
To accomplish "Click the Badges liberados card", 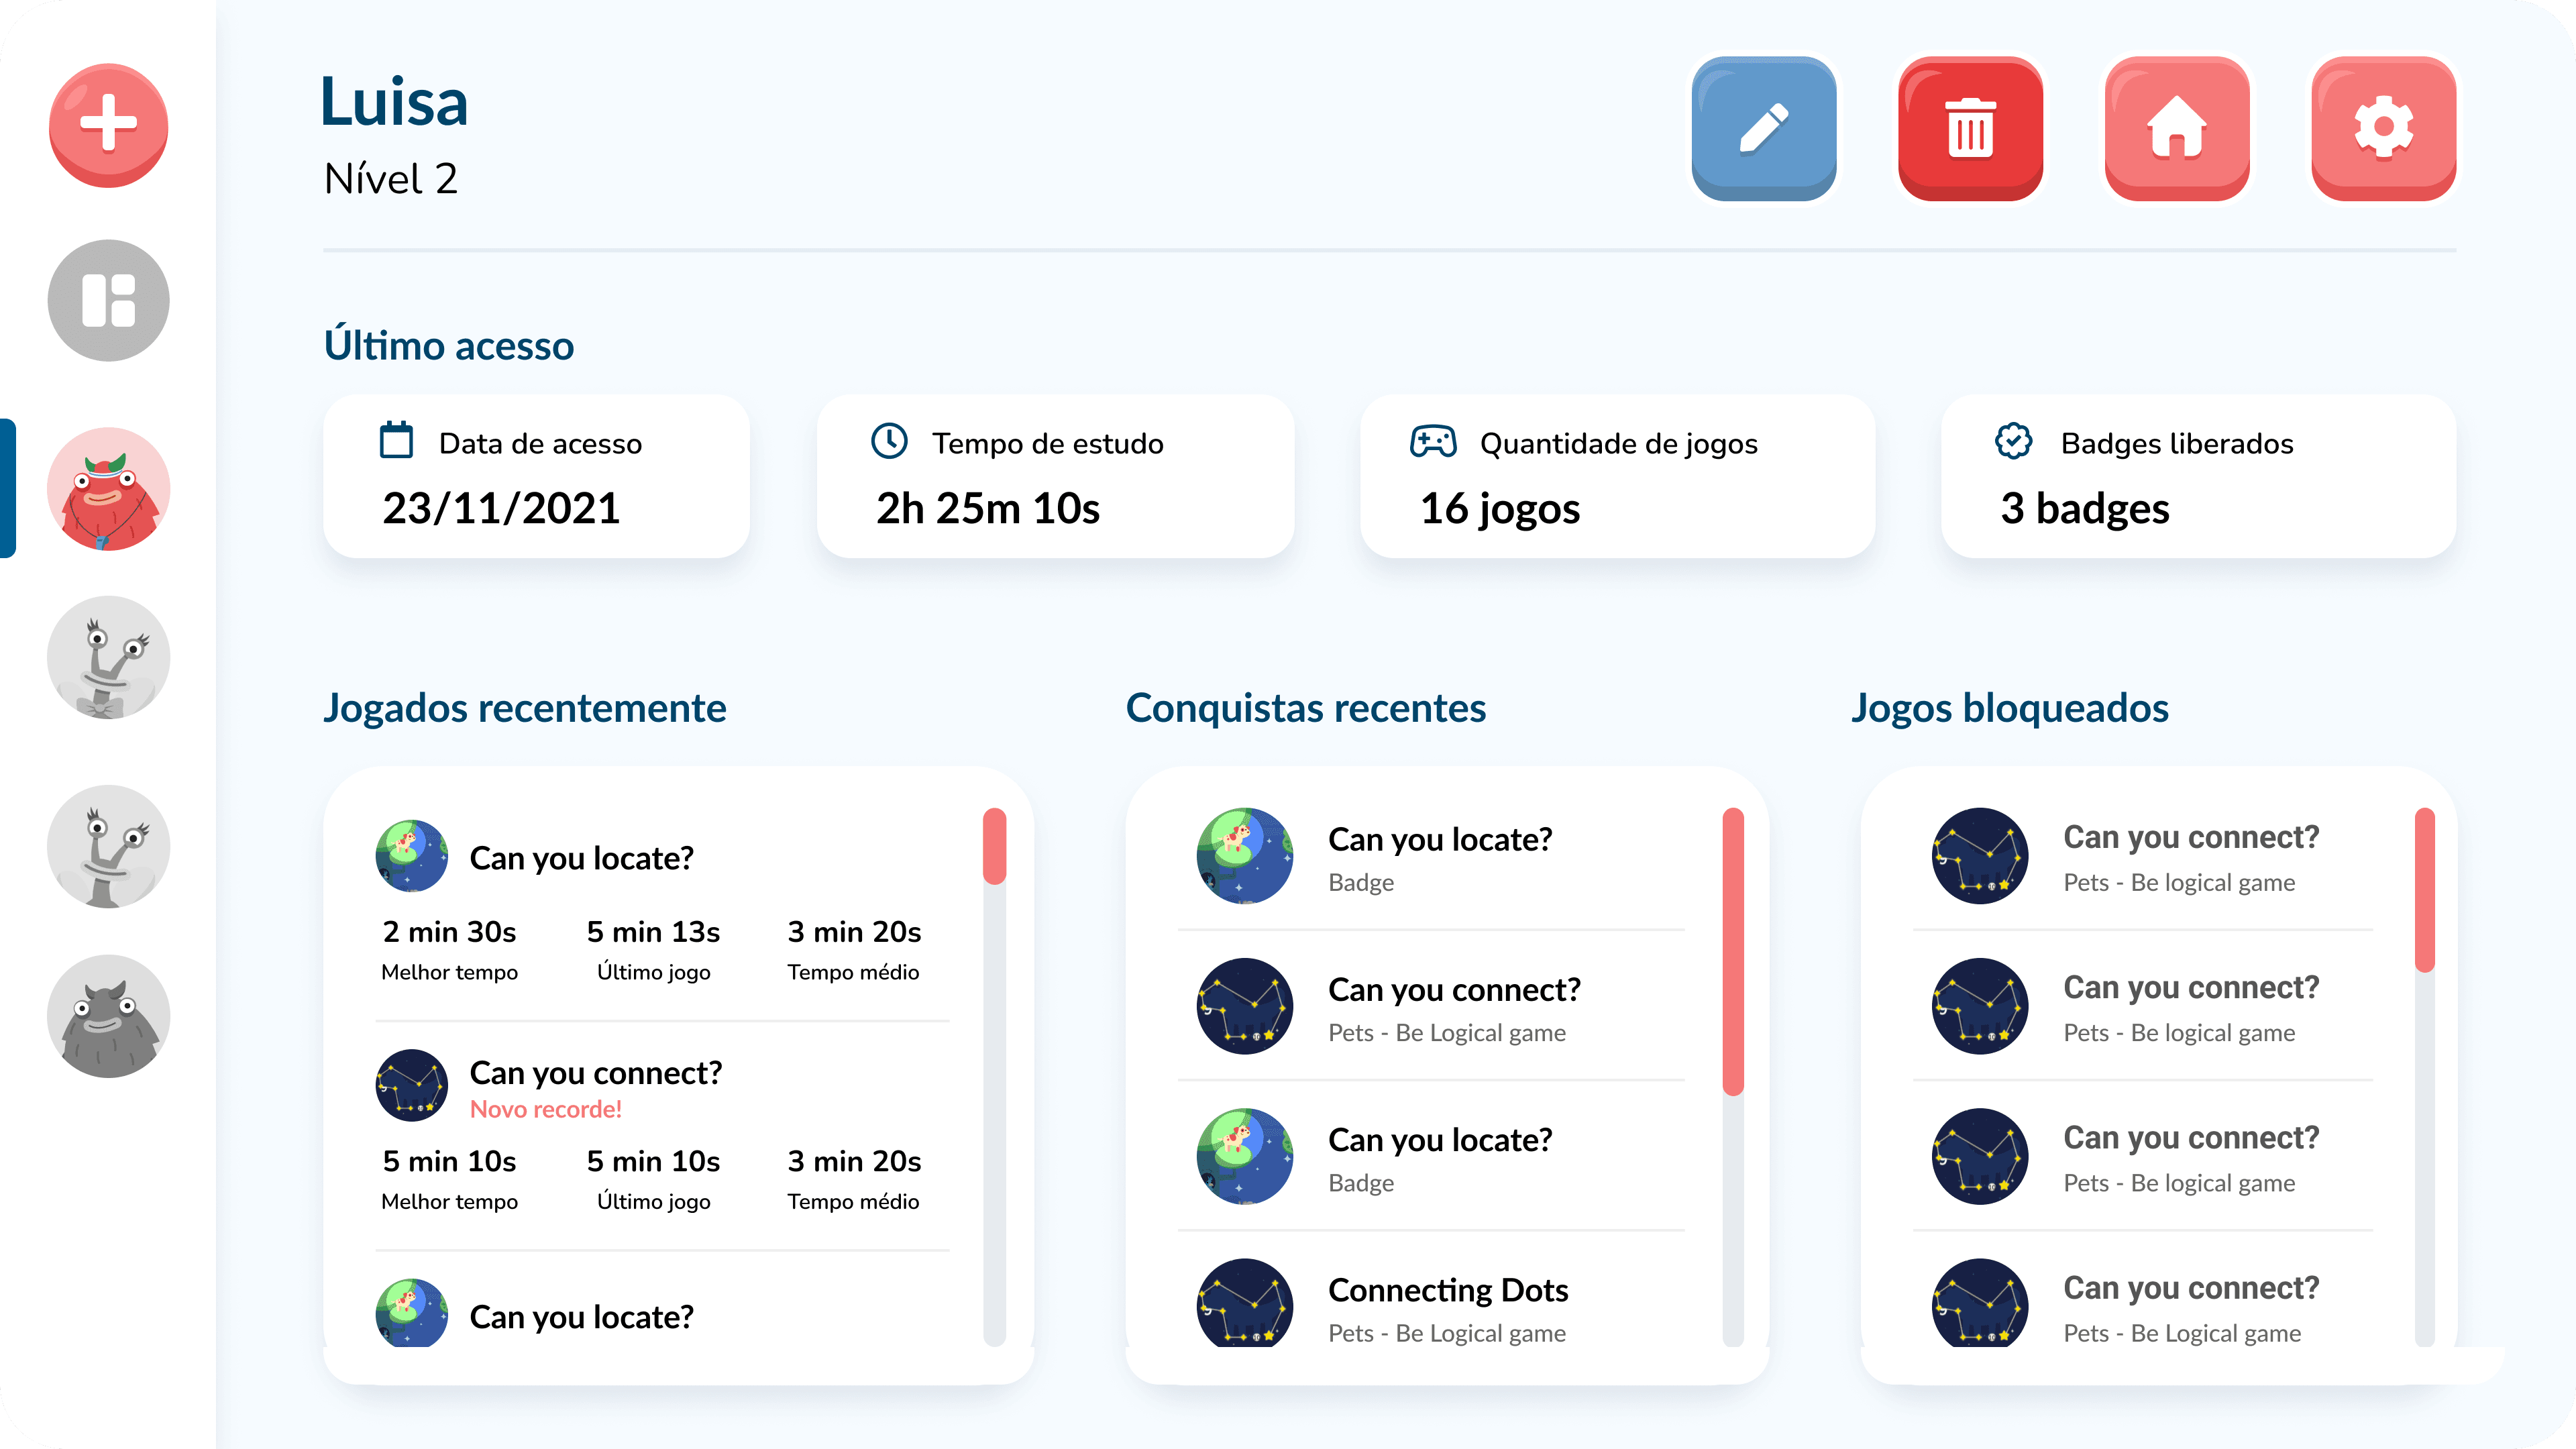I will pos(2198,476).
